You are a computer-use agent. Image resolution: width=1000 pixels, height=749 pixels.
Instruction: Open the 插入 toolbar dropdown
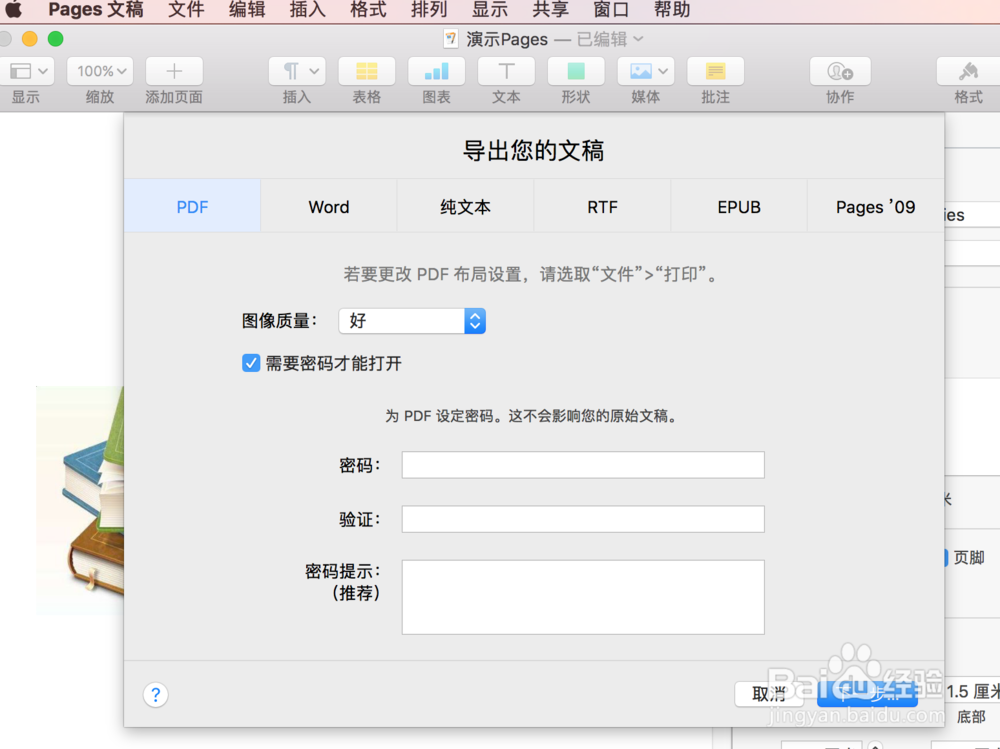296,71
